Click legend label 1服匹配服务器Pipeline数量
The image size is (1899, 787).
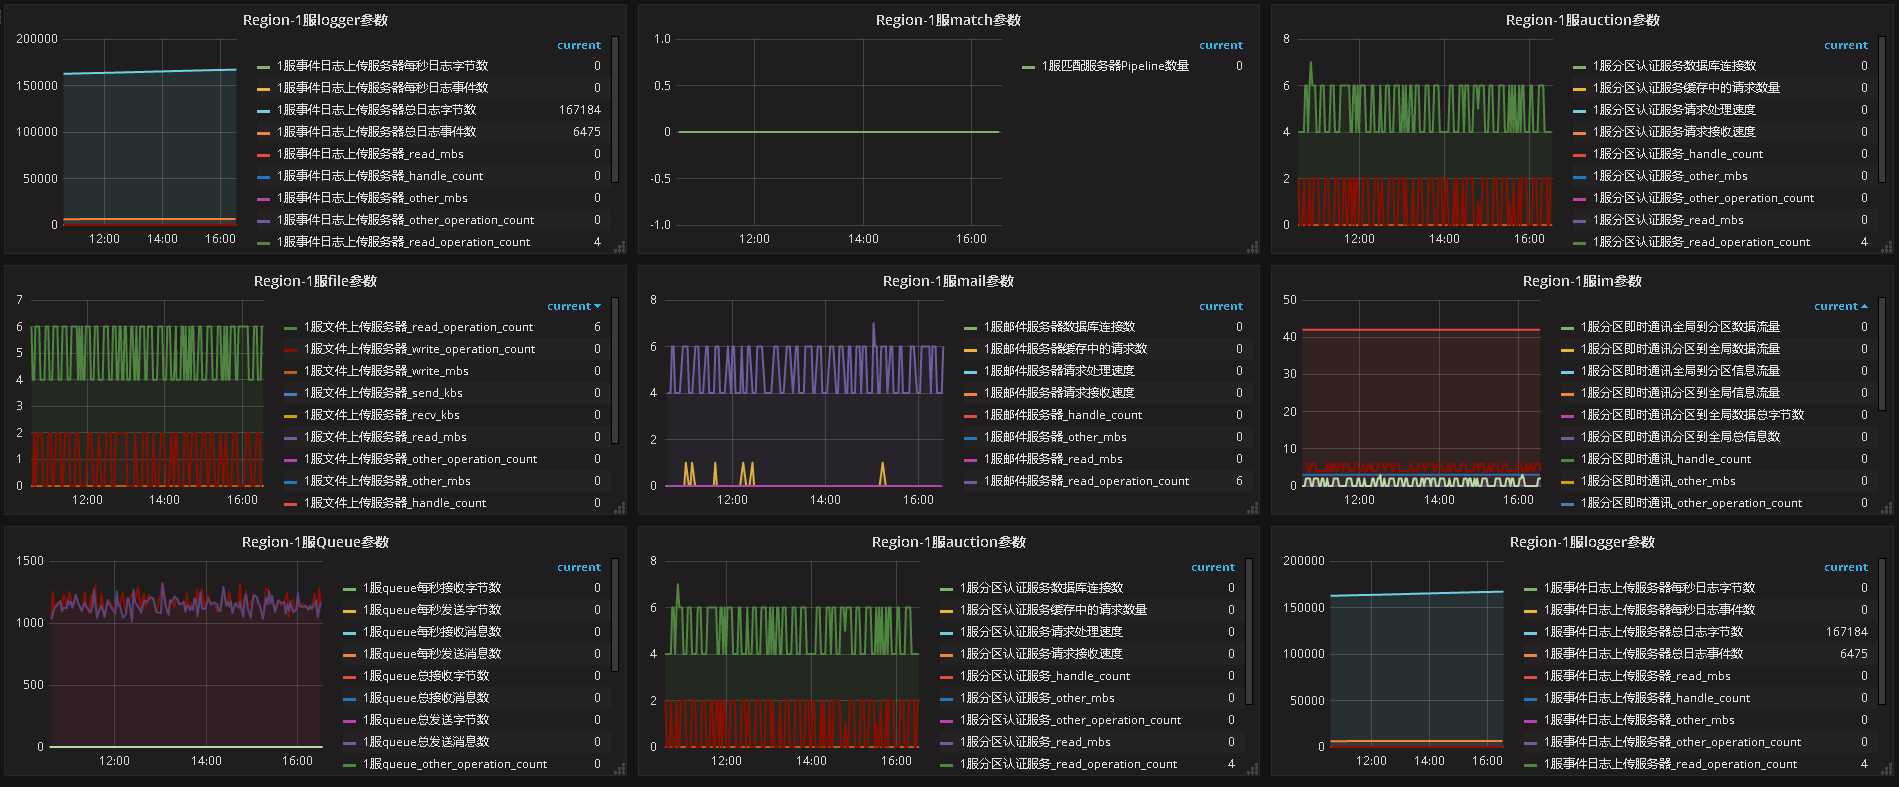1115,66
